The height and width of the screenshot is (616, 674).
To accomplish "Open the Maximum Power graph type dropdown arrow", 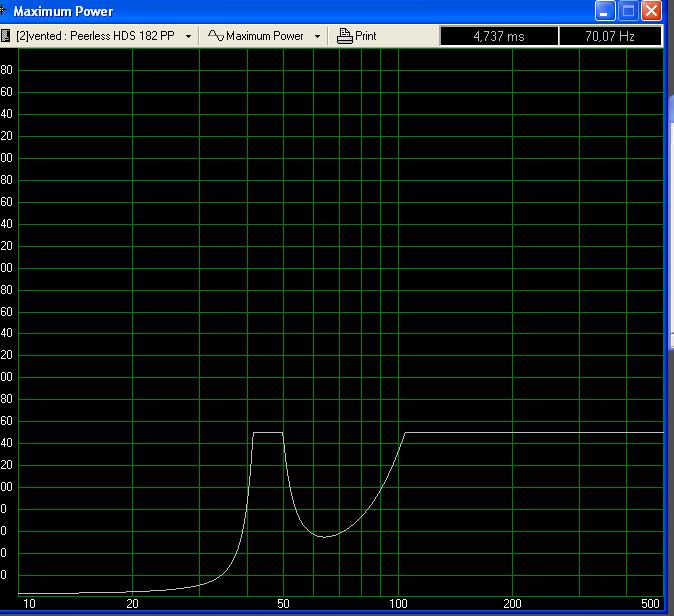I will point(317,36).
